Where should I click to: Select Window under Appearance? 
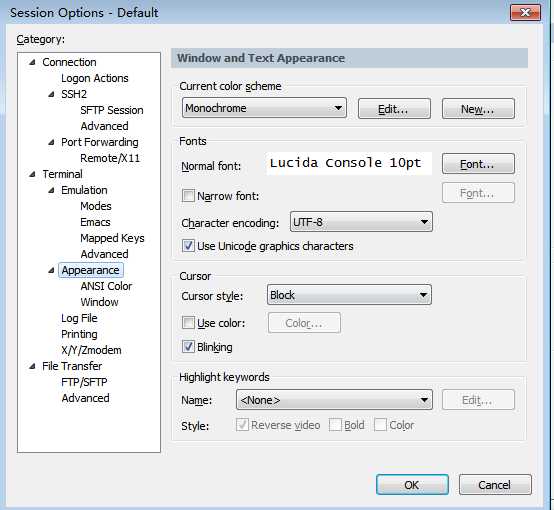[99, 302]
